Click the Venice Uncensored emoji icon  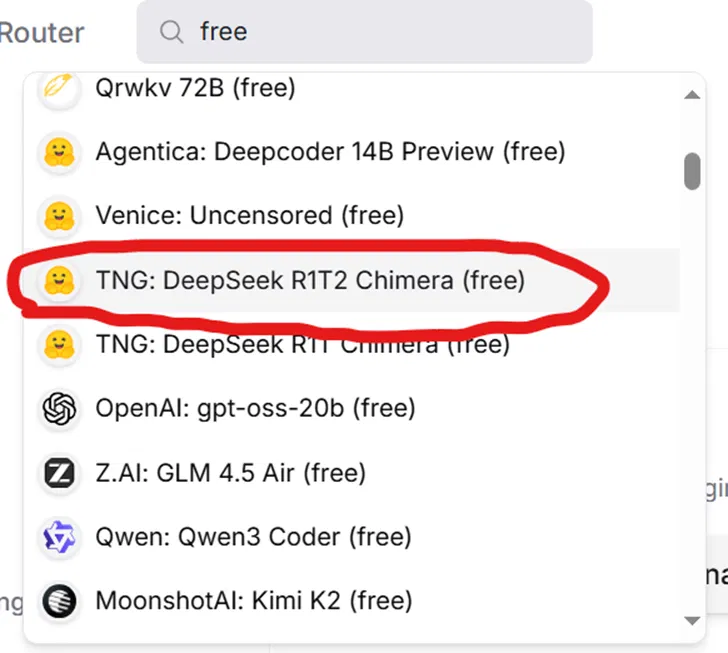[58, 215]
